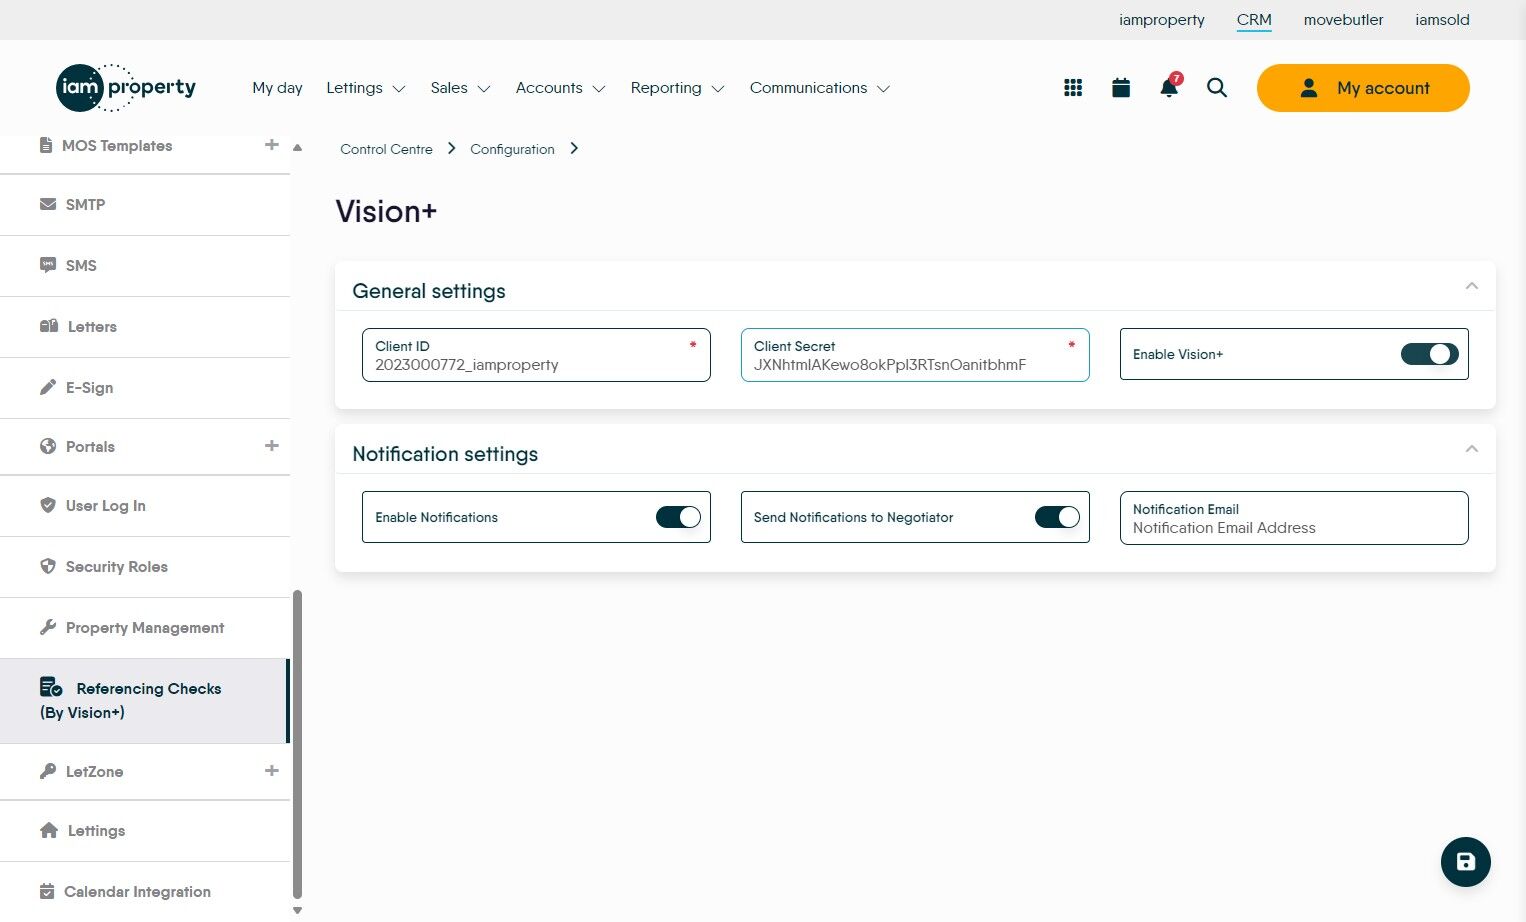
Task: Expand the Communications dropdown menu
Action: 819,88
